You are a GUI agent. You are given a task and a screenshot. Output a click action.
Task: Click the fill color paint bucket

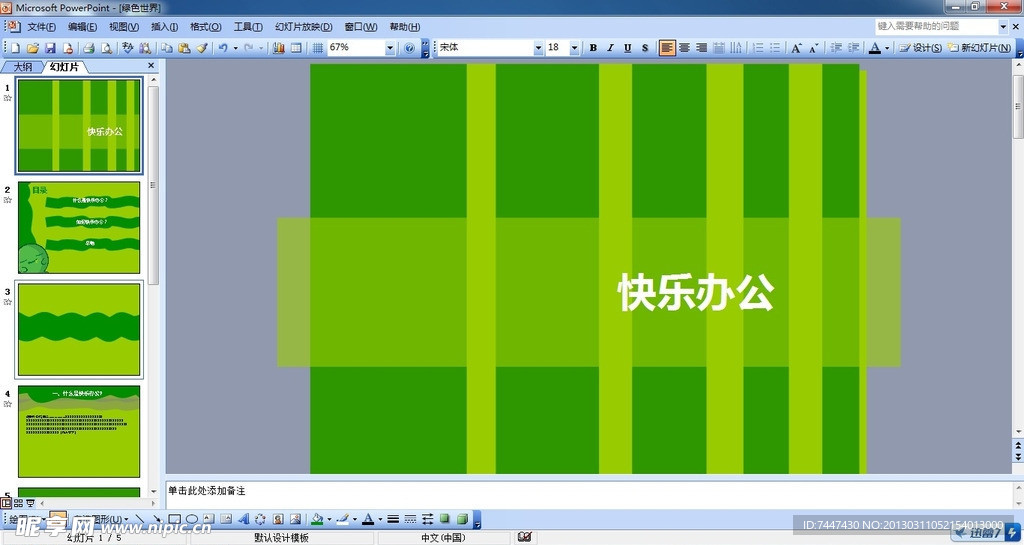click(x=317, y=519)
